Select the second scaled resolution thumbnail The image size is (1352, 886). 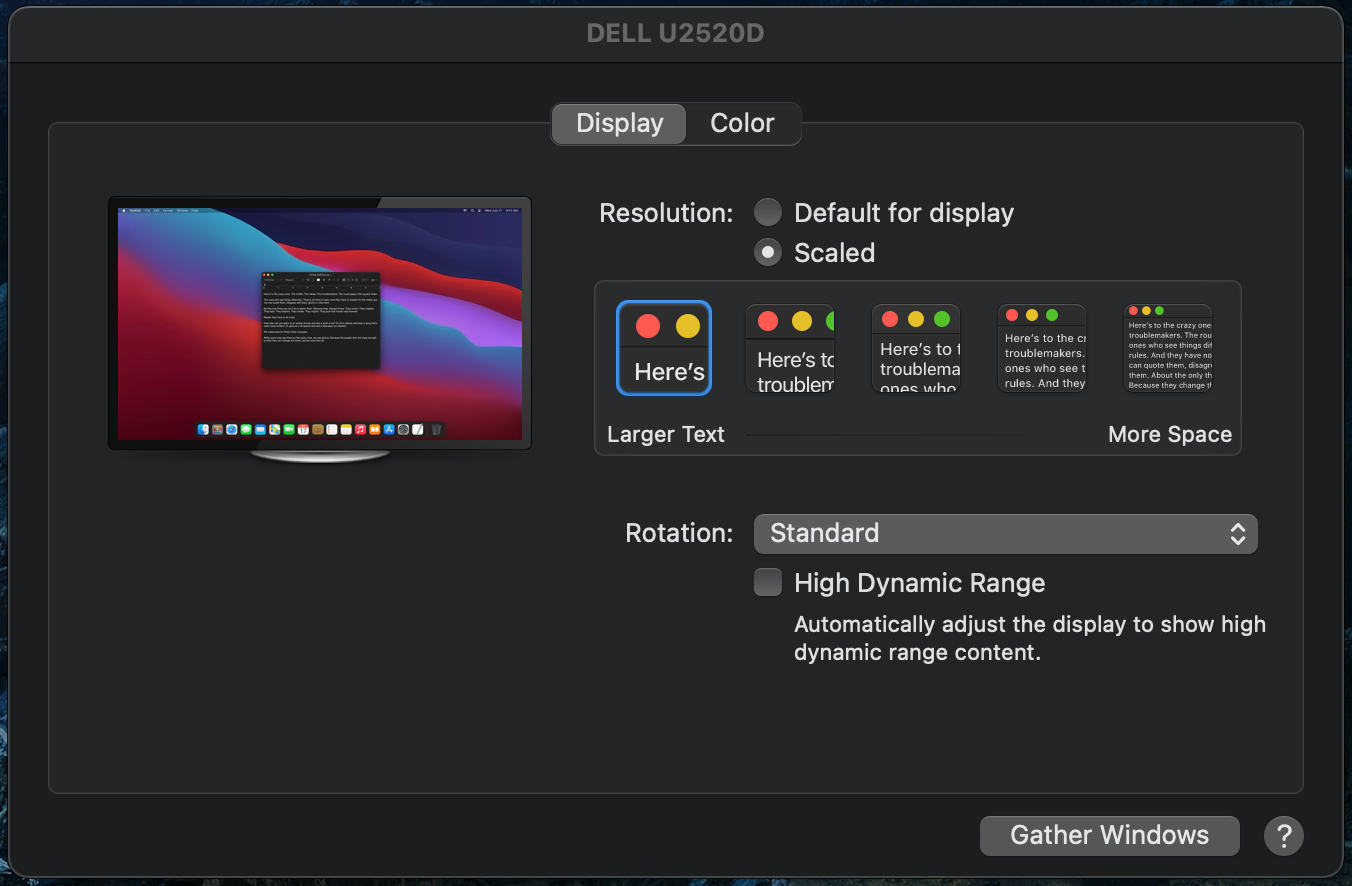[x=790, y=348]
